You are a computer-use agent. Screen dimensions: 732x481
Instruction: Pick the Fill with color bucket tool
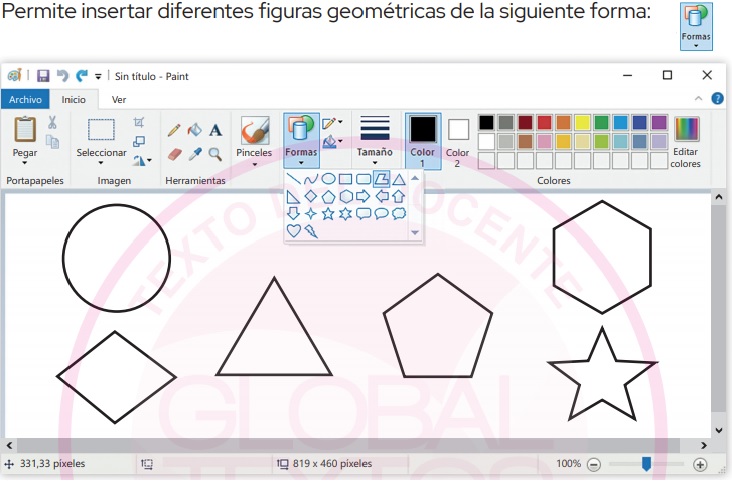click(x=195, y=130)
